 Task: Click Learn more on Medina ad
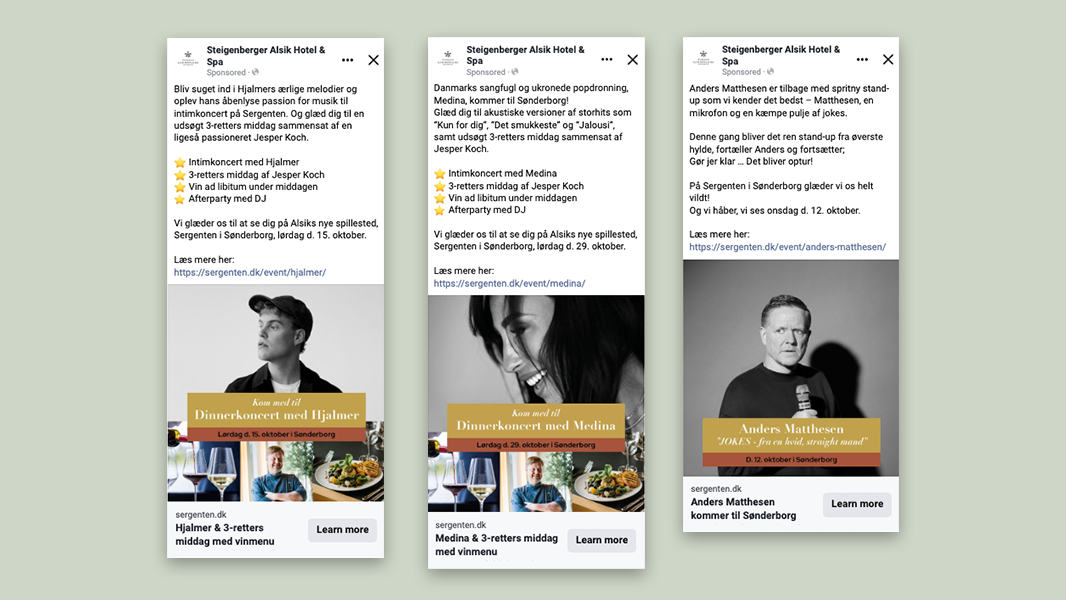[x=602, y=540]
